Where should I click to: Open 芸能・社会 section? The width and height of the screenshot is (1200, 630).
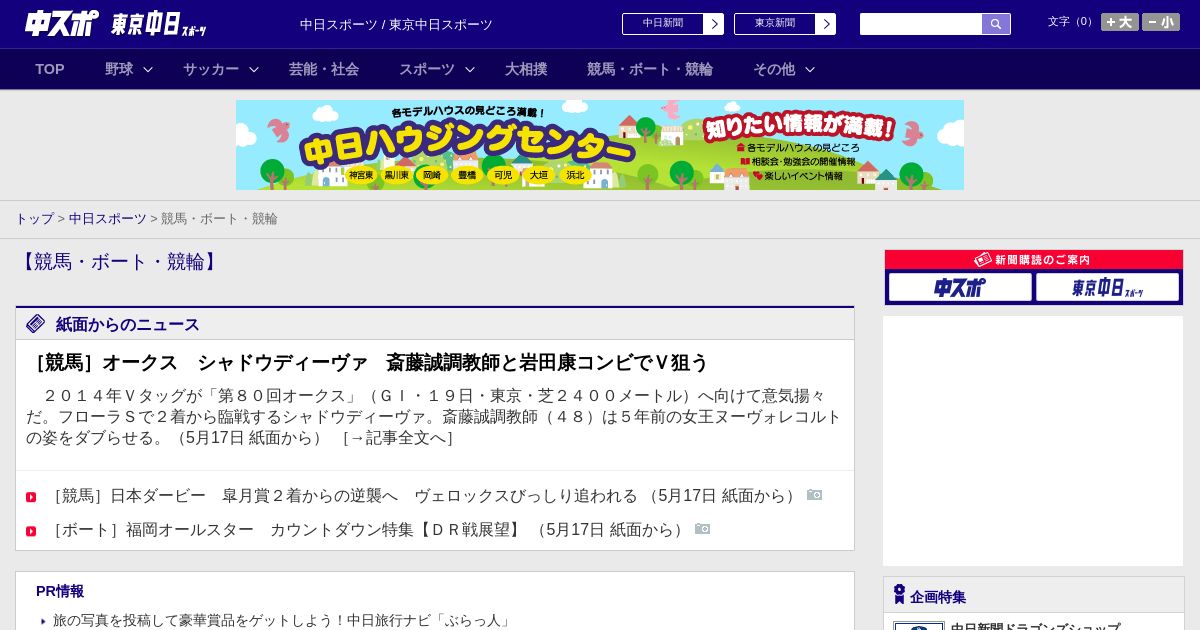(324, 69)
